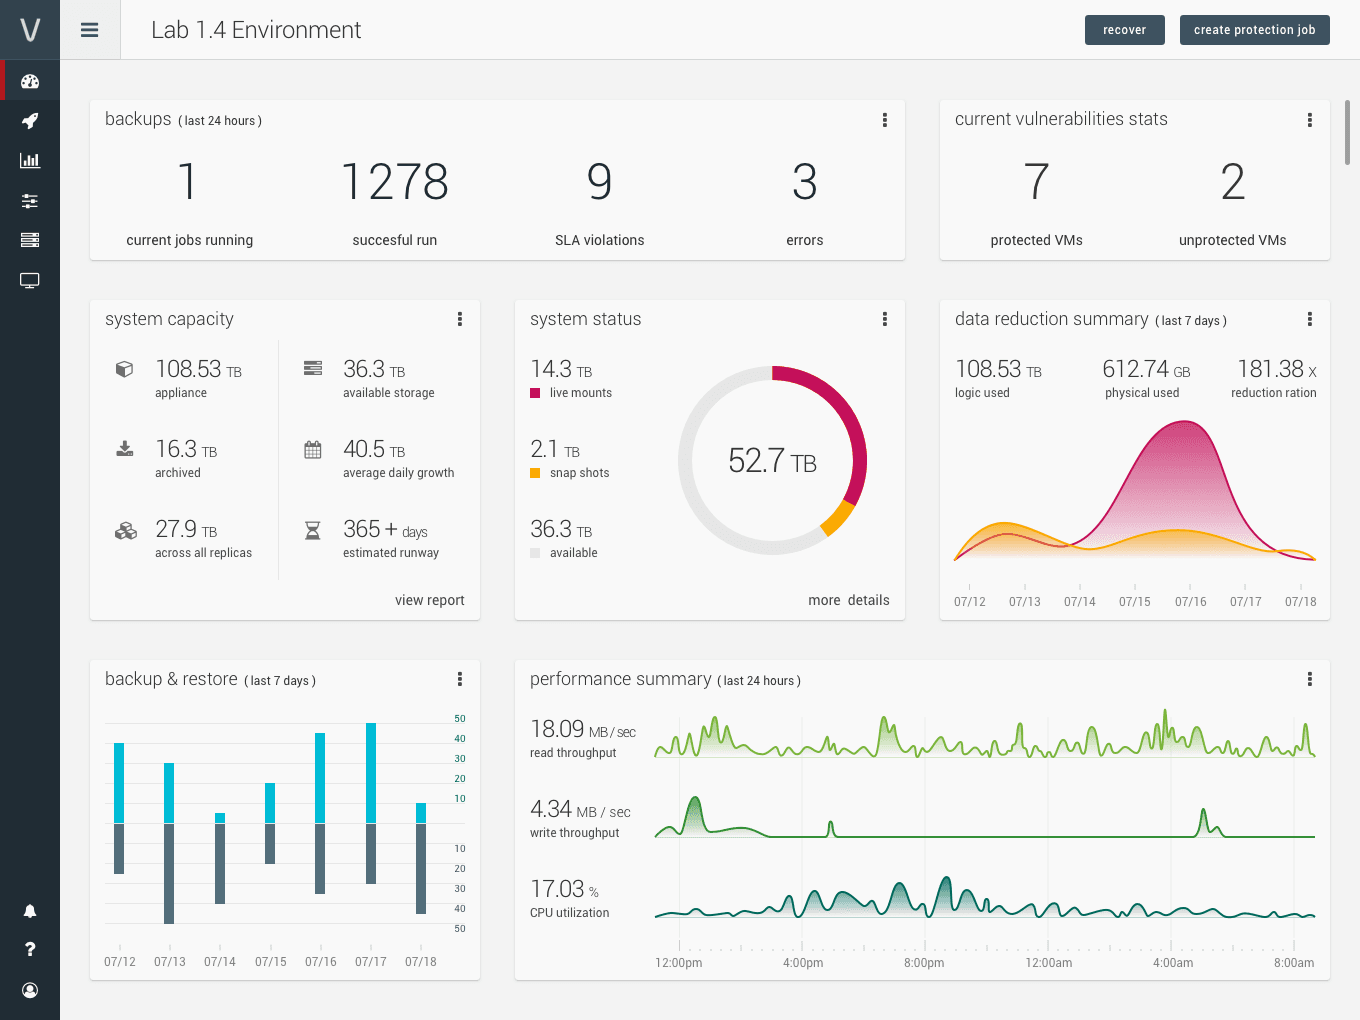The height and width of the screenshot is (1020, 1360).
Task: Open the more details link
Action: tap(849, 600)
